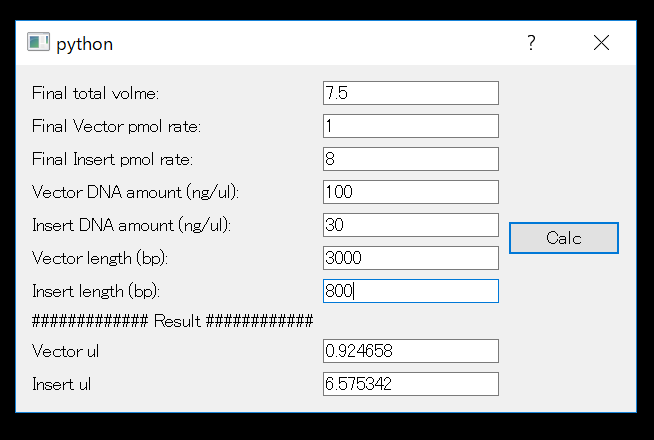Focus the Final total volme input field

coord(410,93)
